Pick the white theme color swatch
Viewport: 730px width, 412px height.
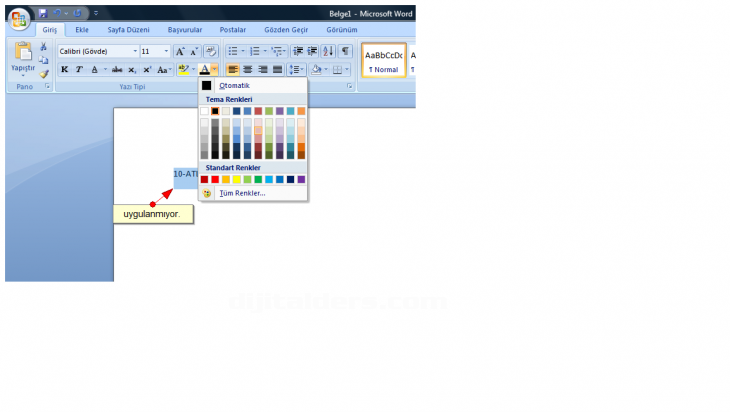[204, 111]
